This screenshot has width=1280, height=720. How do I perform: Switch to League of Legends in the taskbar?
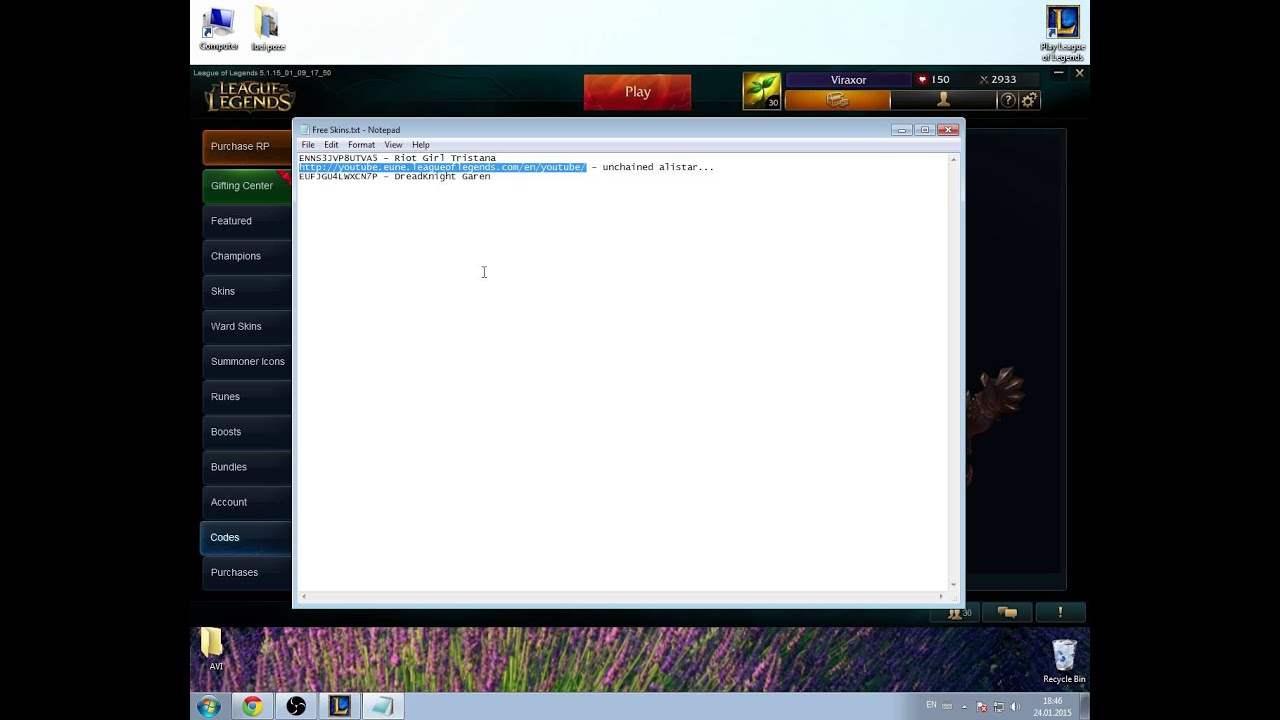pos(339,707)
